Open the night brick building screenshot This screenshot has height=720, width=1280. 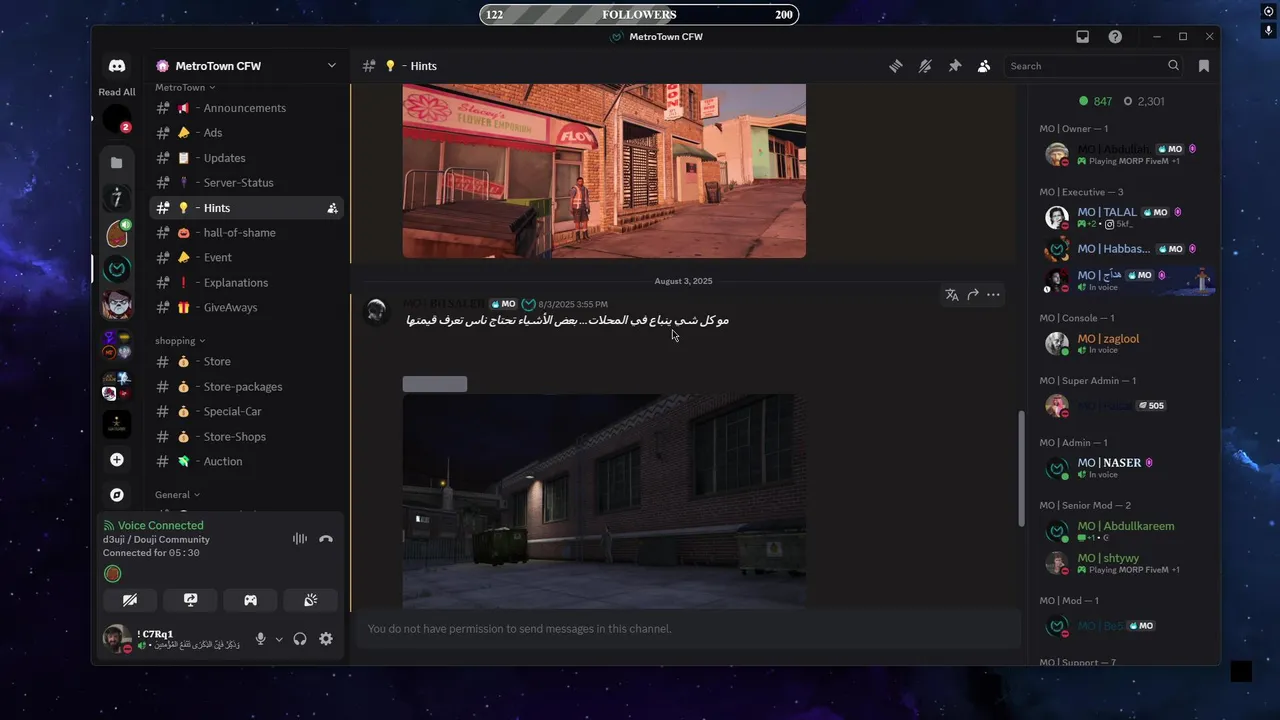tap(604, 501)
